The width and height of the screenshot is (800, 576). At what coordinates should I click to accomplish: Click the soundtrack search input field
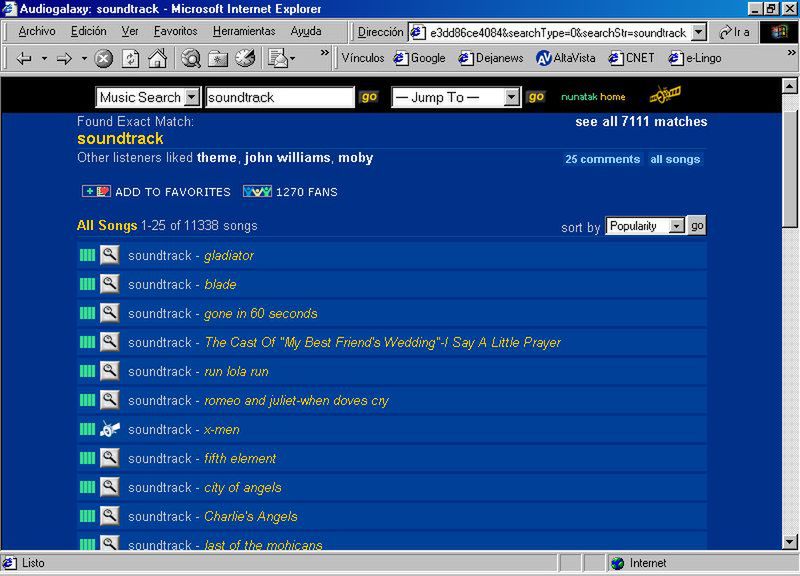click(x=280, y=97)
